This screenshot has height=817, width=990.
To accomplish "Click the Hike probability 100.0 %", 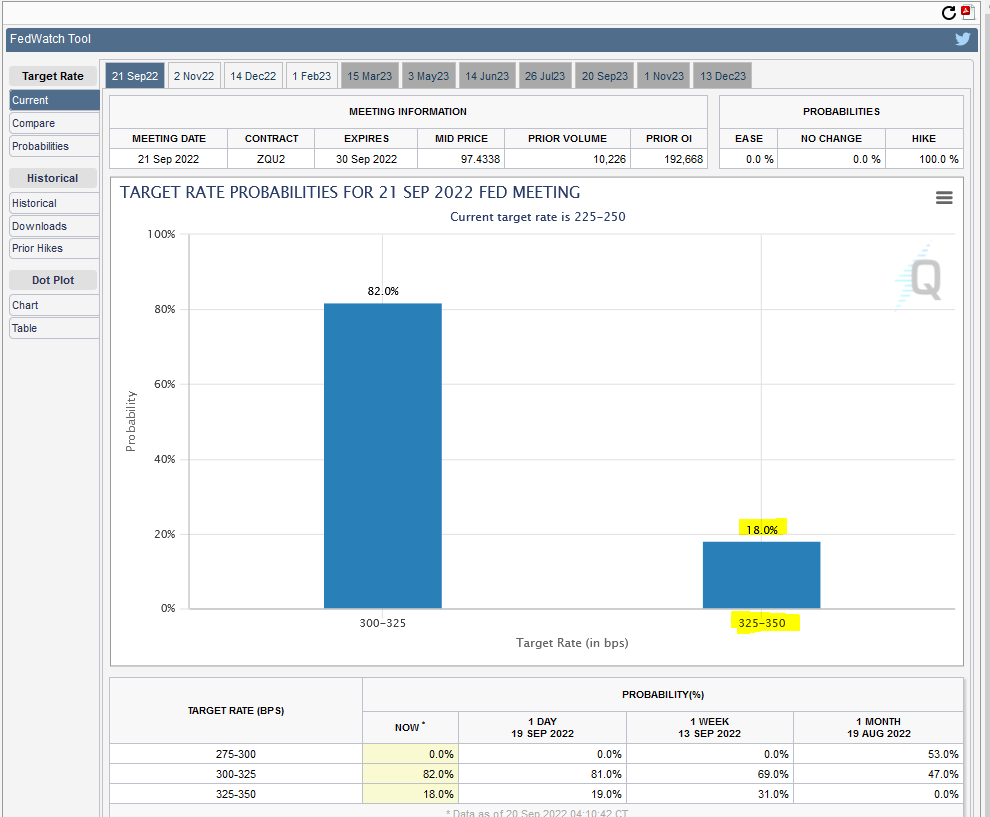I will tap(938, 159).
